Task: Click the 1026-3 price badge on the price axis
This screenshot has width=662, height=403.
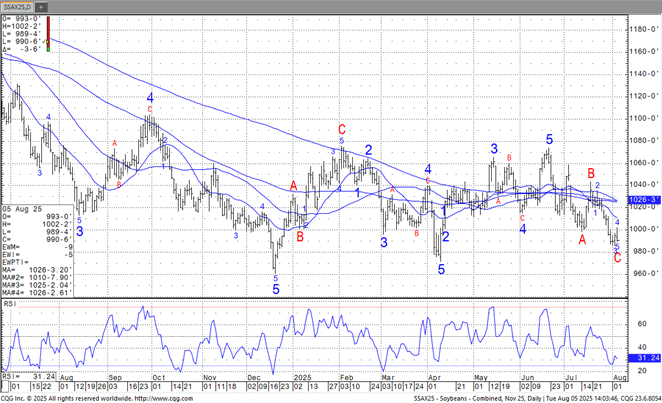Action: (x=643, y=200)
